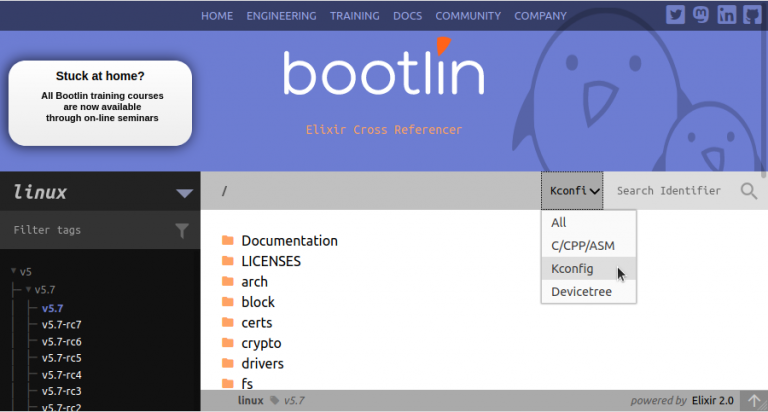The image size is (768, 412).
Task: Open the linux project dropdown arrow
Action: (184, 194)
